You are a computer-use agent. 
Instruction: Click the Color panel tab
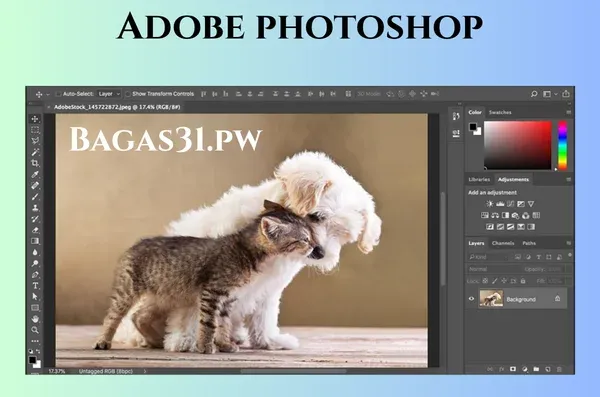coord(475,112)
